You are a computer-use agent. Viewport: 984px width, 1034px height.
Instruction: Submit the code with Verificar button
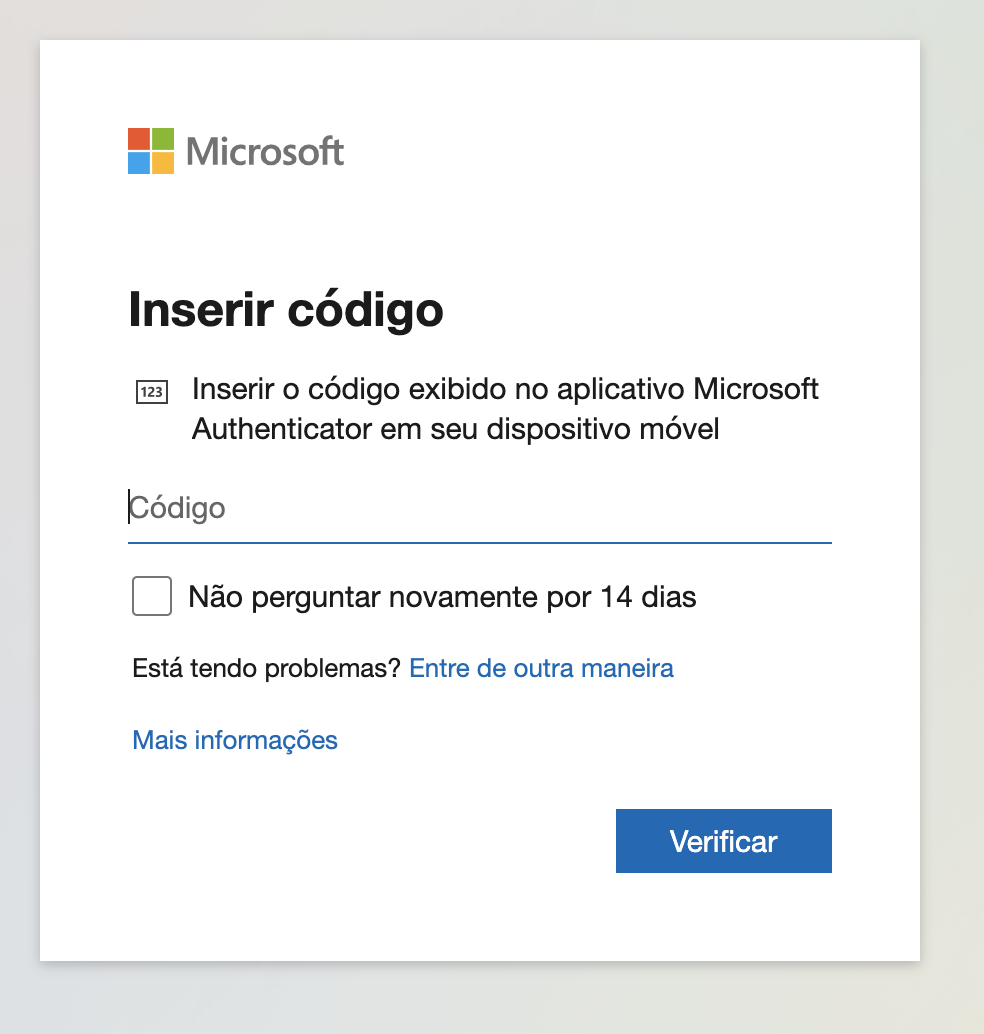click(723, 841)
